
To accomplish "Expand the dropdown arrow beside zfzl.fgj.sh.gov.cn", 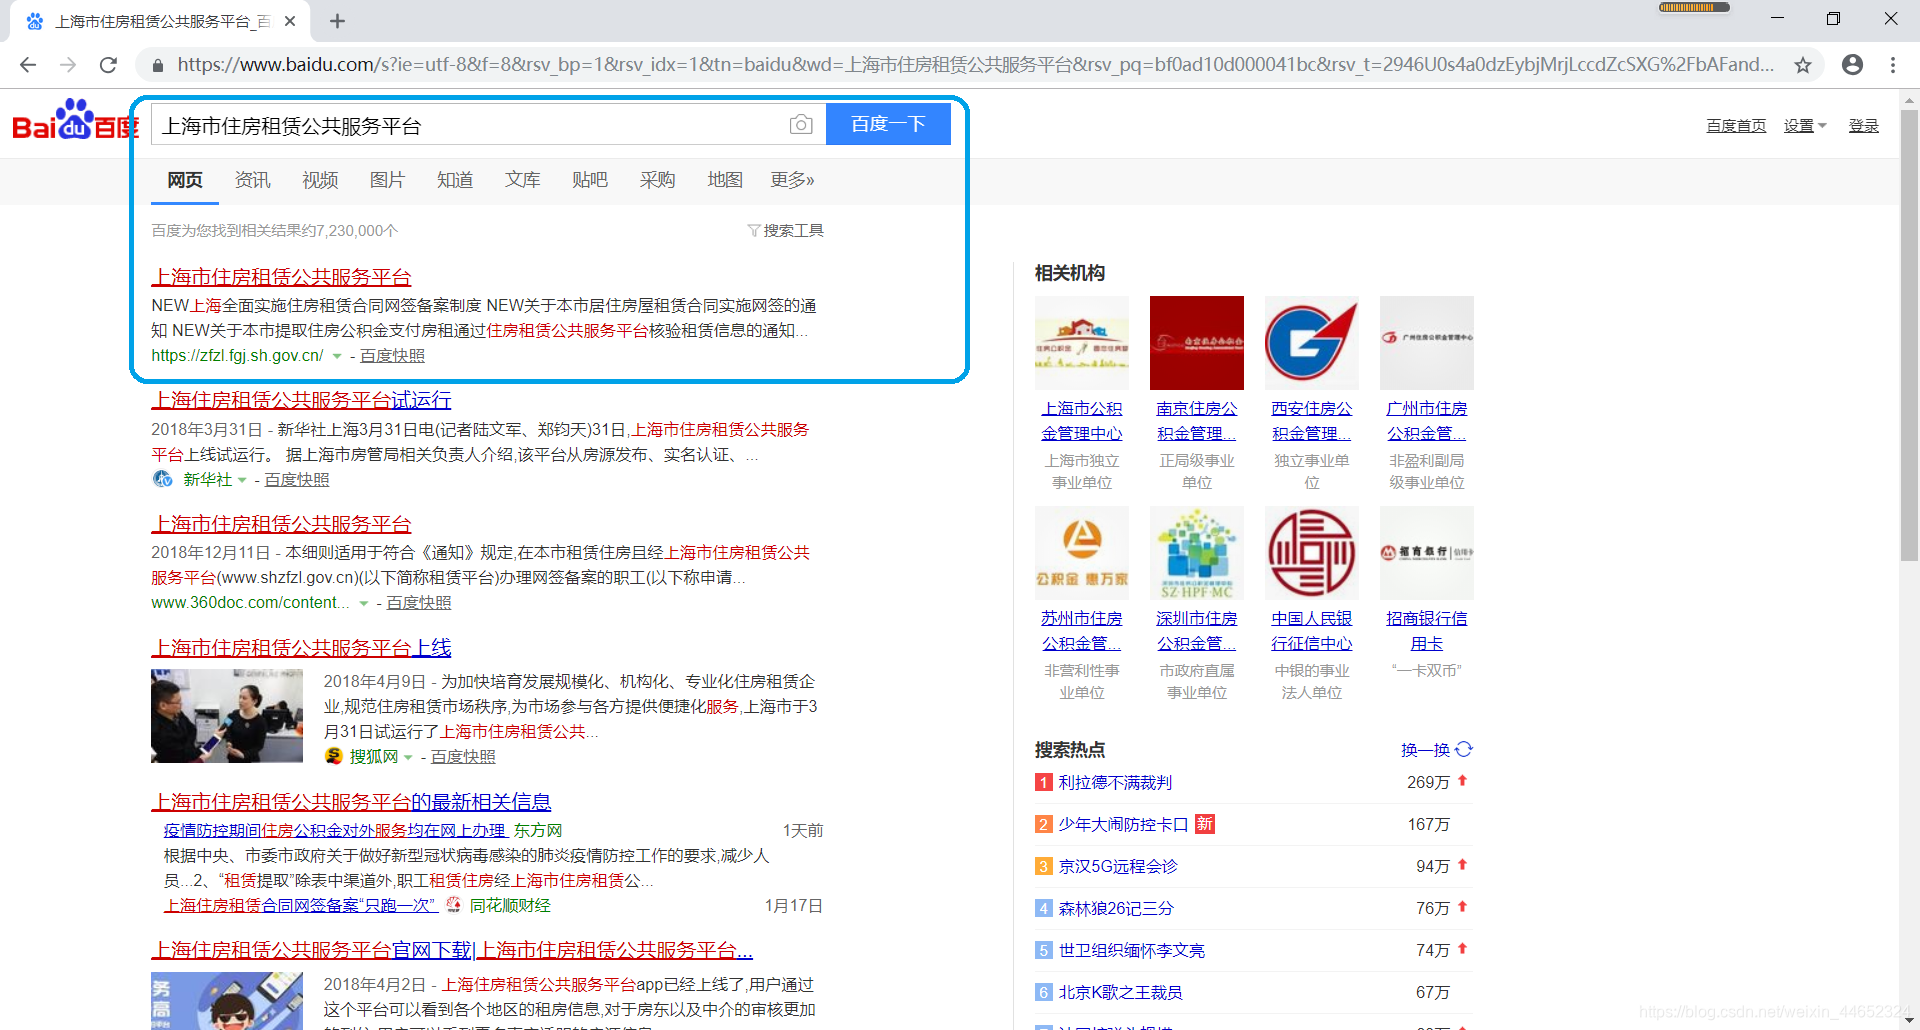I will 337,356.
